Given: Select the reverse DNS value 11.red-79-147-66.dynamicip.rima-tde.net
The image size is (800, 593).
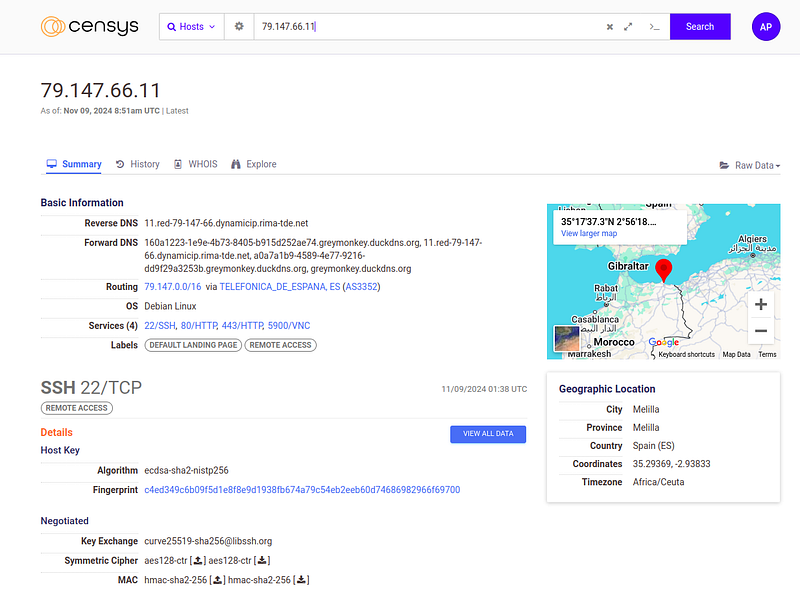Looking at the screenshot, I should click(226, 223).
